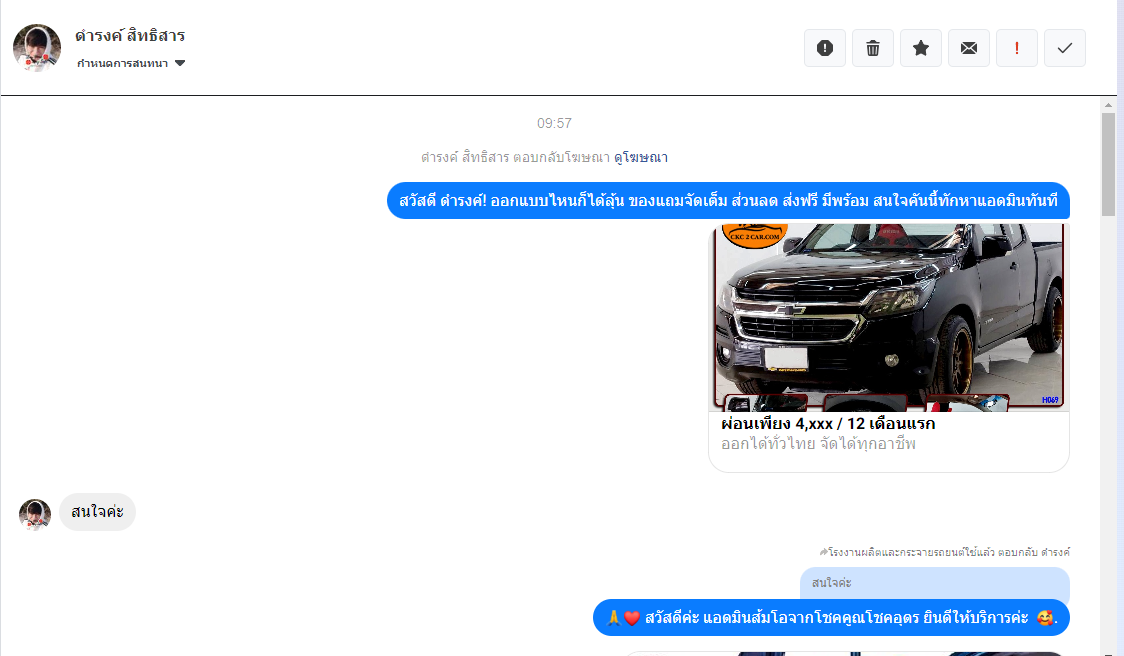Mark conversation done with checkmark icon
The image size is (1124, 656).
(1065, 48)
